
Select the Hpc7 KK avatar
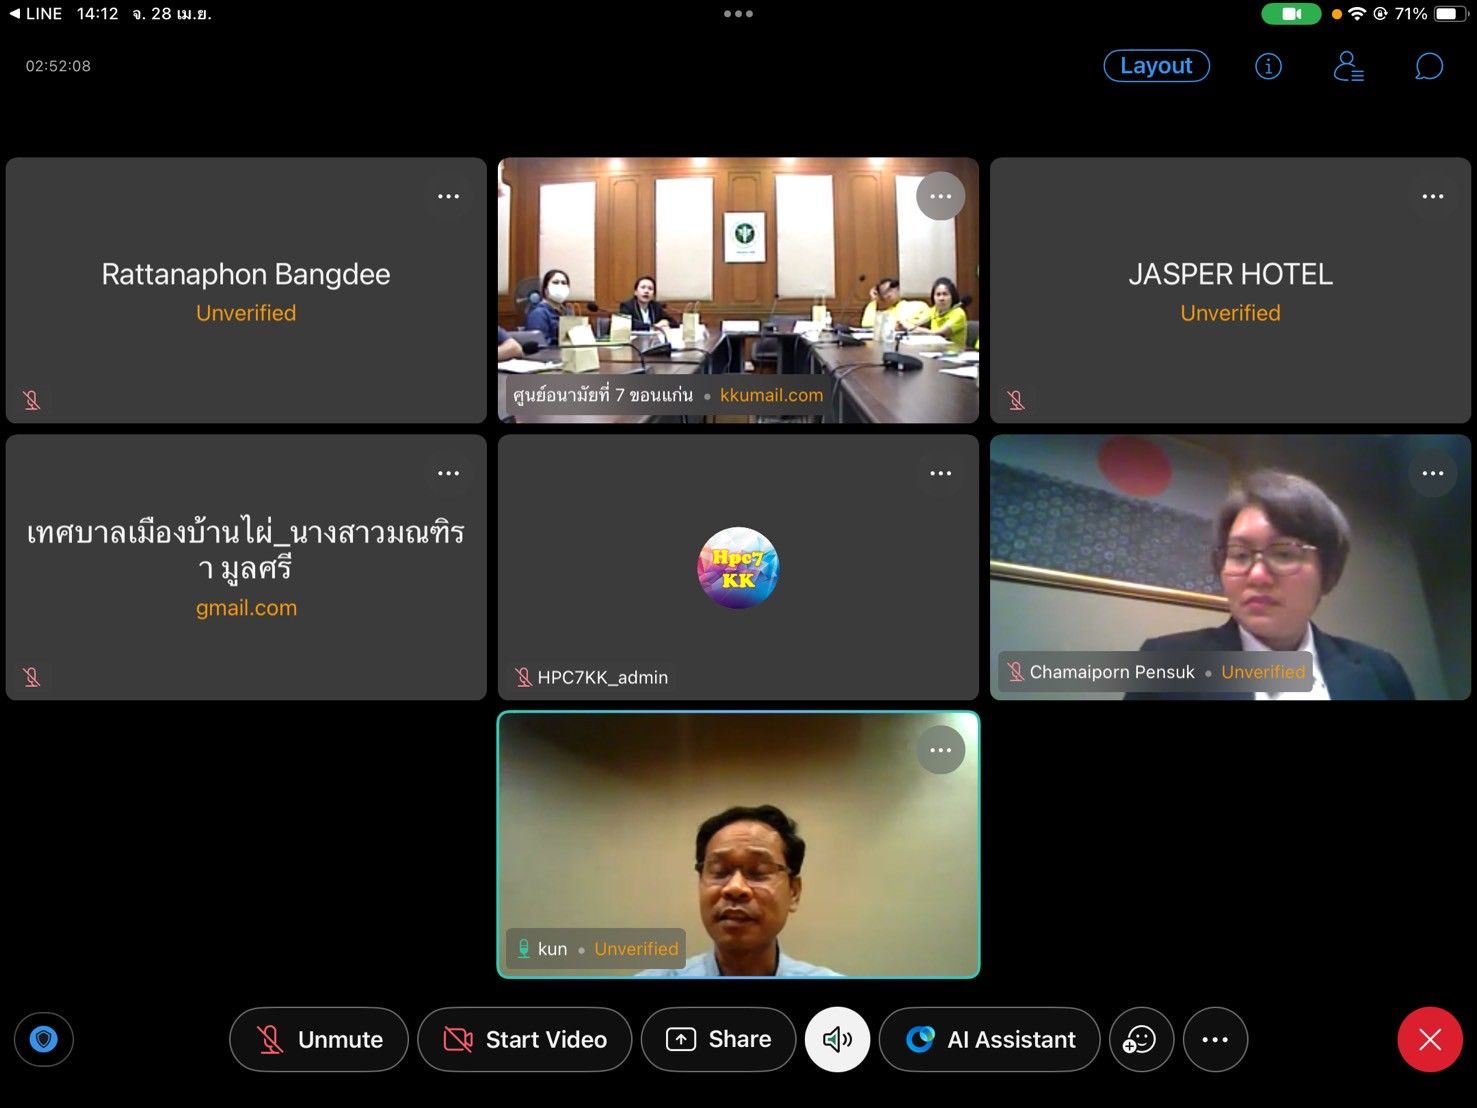click(738, 567)
